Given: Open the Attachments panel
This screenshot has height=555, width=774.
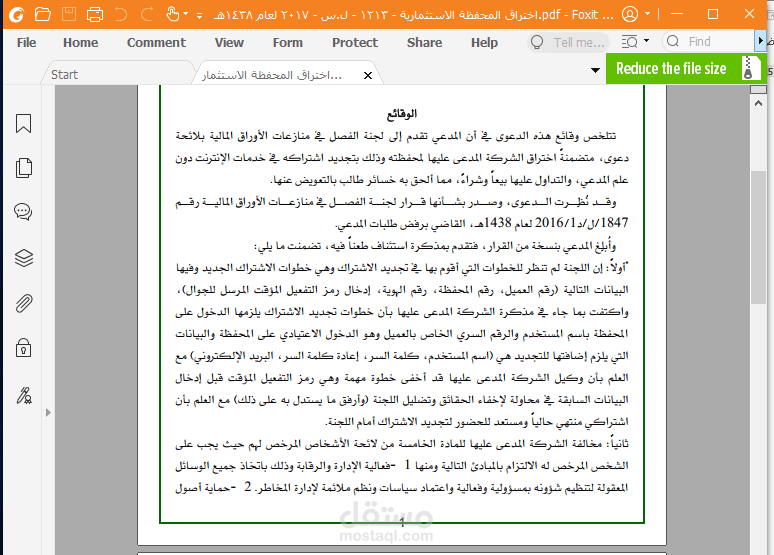Looking at the screenshot, I should click(x=24, y=303).
